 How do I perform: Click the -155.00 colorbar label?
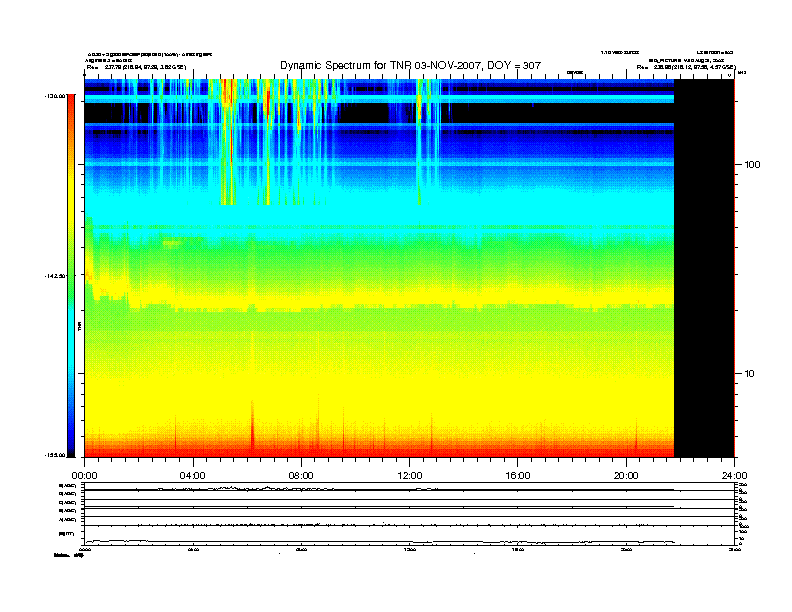point(55,455)
